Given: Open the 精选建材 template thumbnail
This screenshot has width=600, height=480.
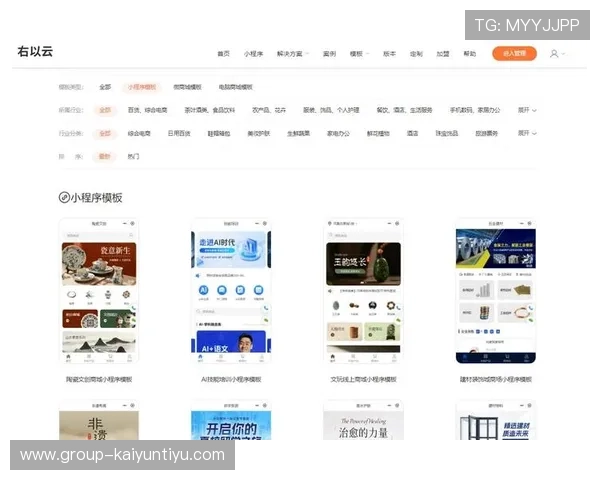Looking at the screenshot, I should coord(496,420).
